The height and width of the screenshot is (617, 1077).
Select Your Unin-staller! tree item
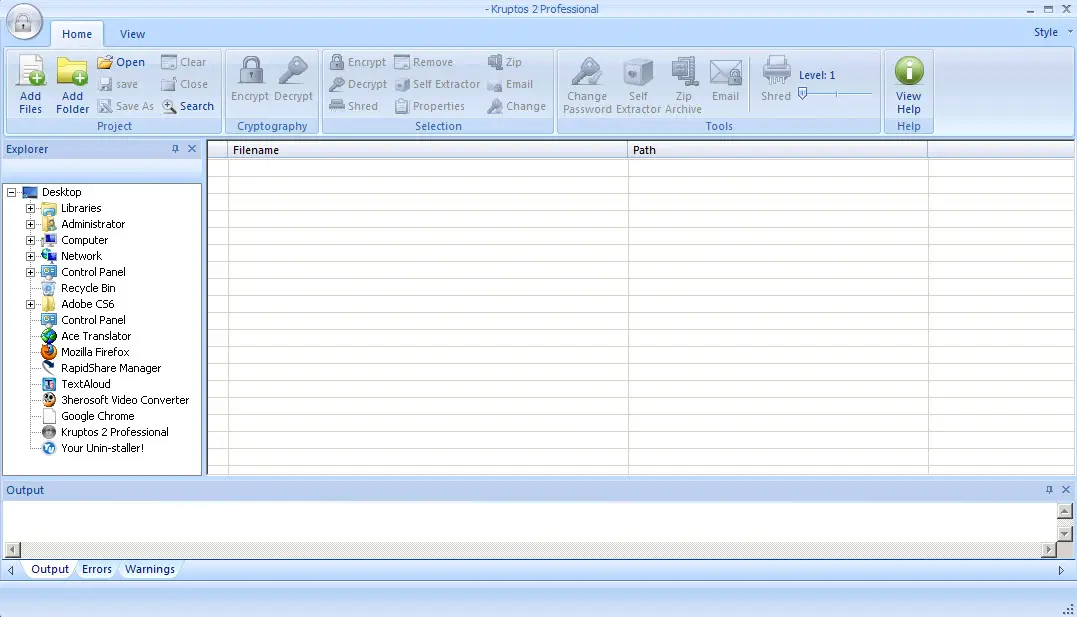point(102,448)
